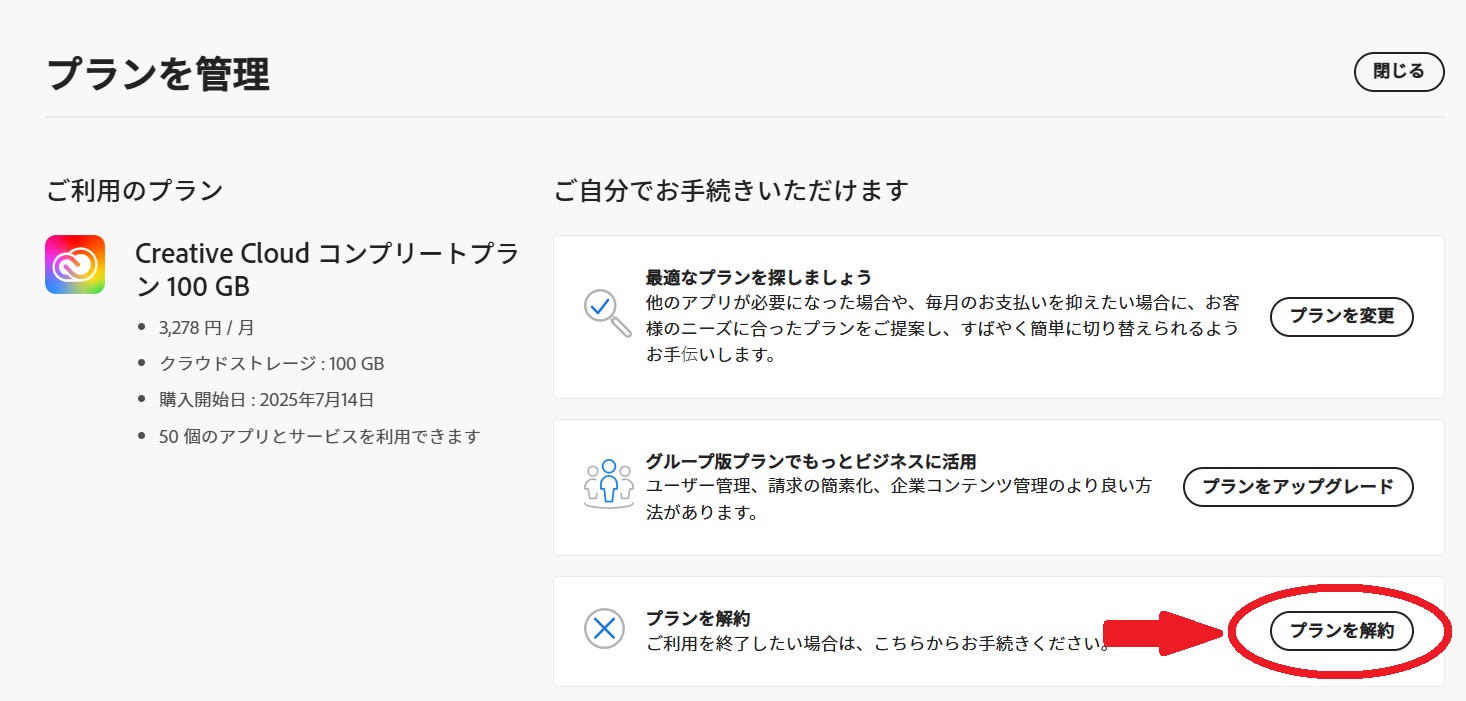Click the 購入開始日 : 2025年7月14日 line
1466x701 pixels.
tap(266, 400)
